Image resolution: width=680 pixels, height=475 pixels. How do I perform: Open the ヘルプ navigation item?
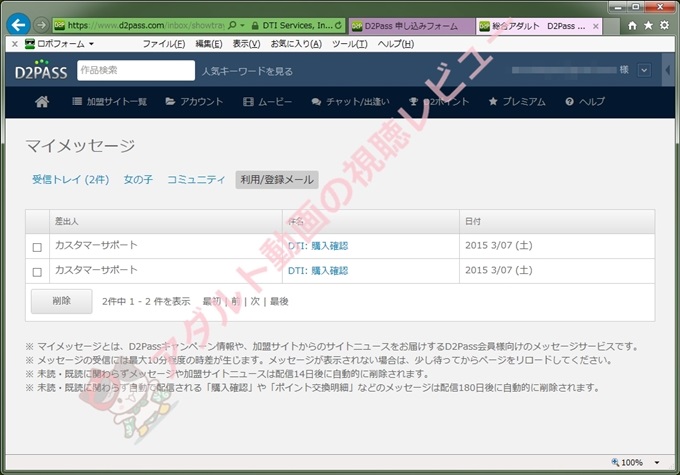click(x=585, y=102)
